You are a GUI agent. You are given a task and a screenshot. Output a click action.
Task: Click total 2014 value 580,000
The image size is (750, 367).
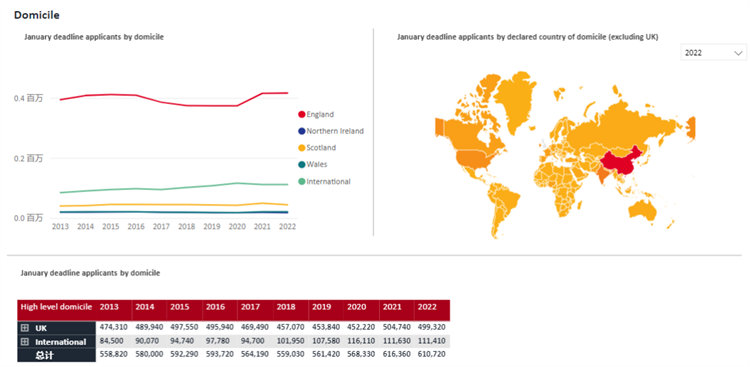[149, 355]
